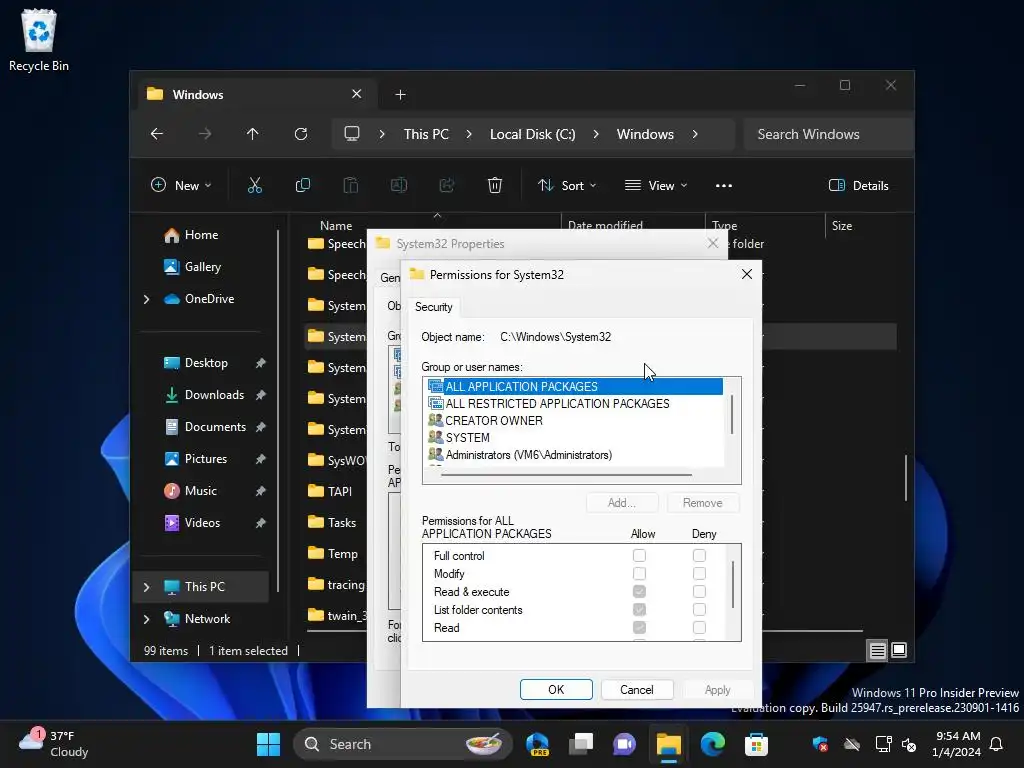1024x768 pixels.
Task: Click OK in the Permissions dialog
Action: point(556,690)
